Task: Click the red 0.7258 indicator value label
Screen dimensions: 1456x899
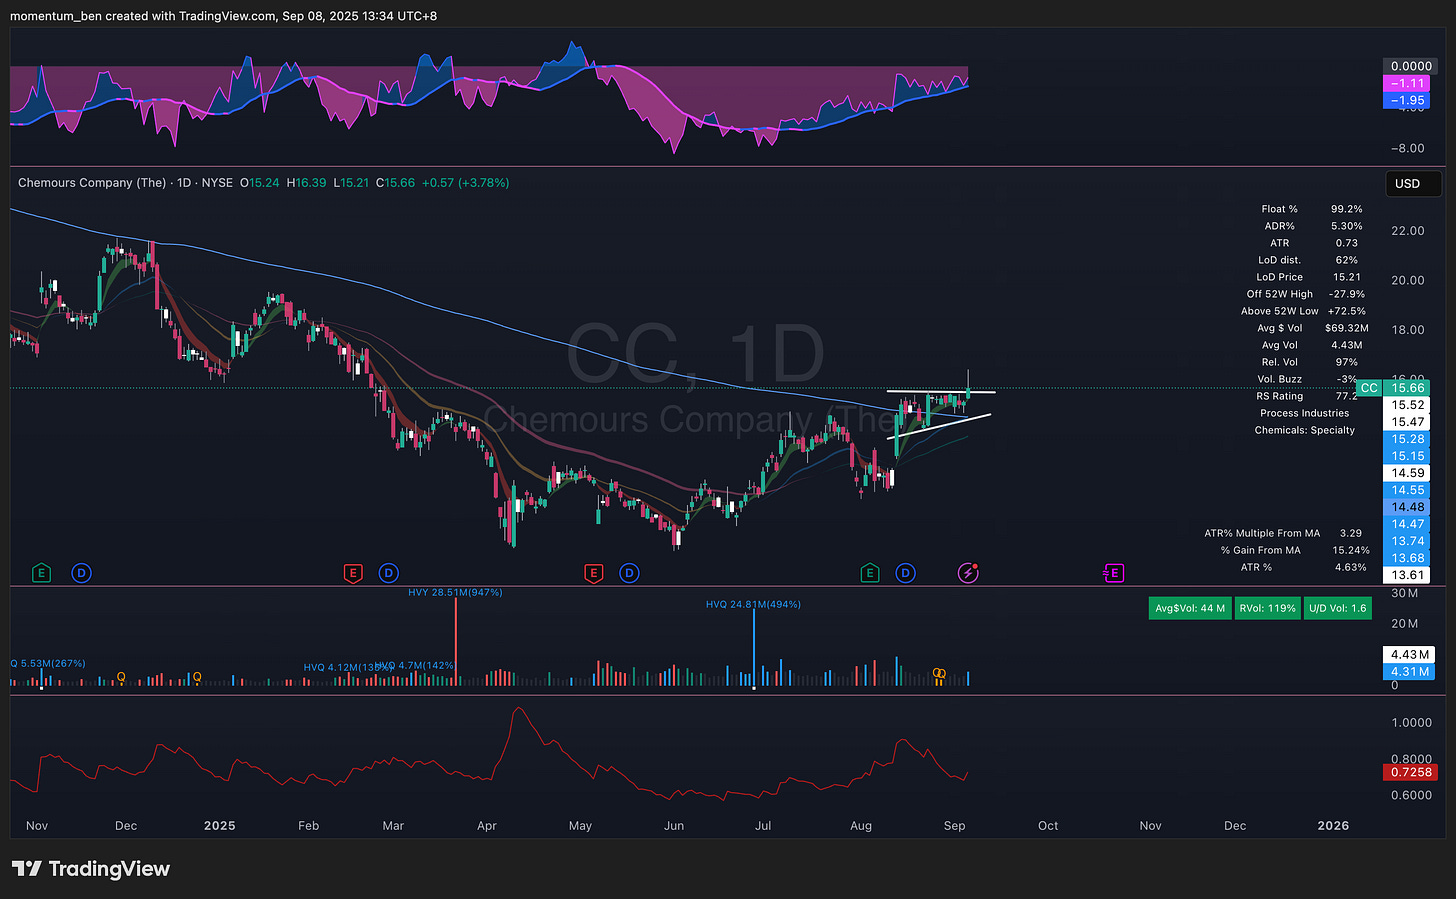Action: 1411,772
